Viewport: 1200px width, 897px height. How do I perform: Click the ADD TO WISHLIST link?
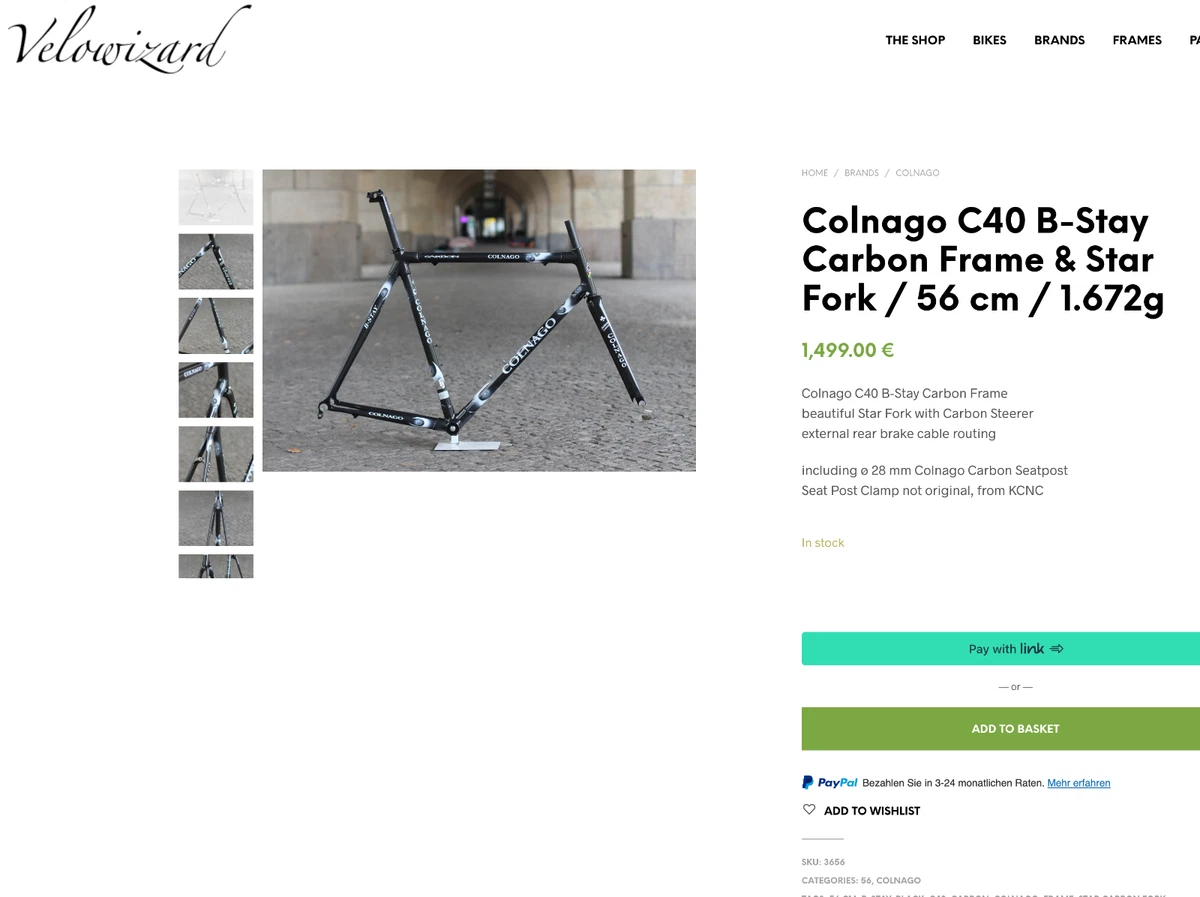[872, 811]
